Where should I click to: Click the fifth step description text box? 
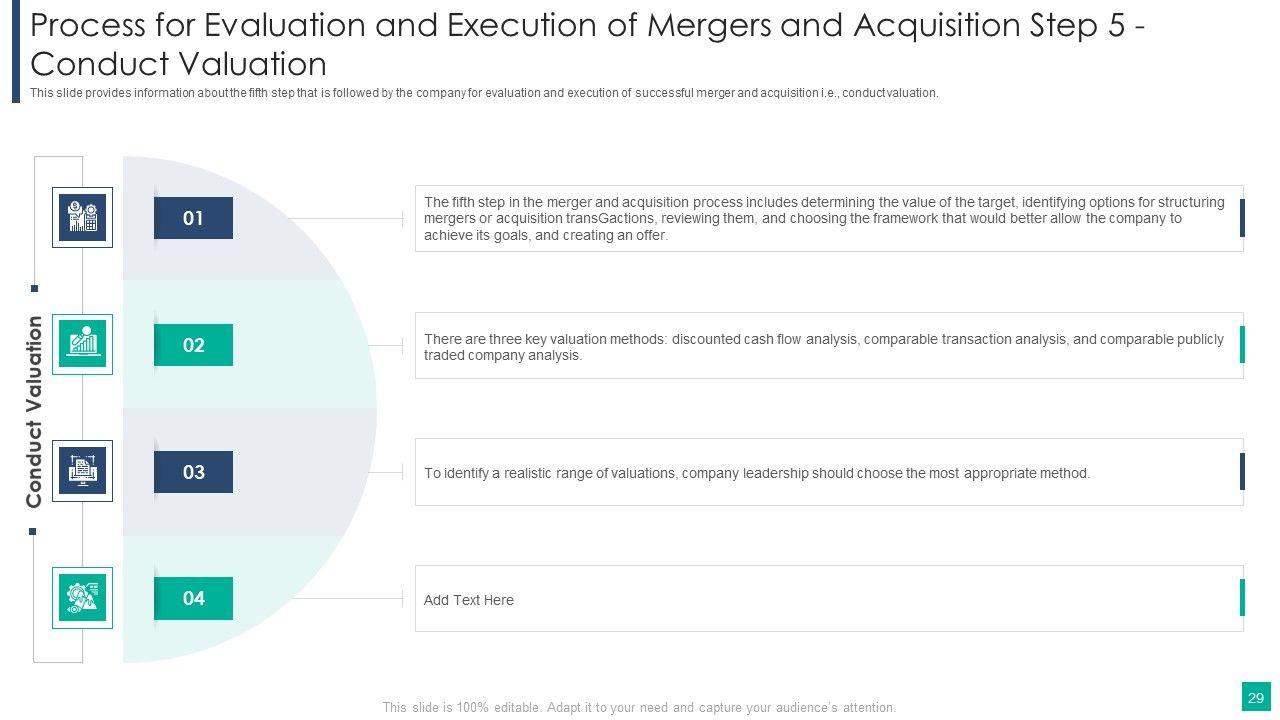(x=824, y=218)
